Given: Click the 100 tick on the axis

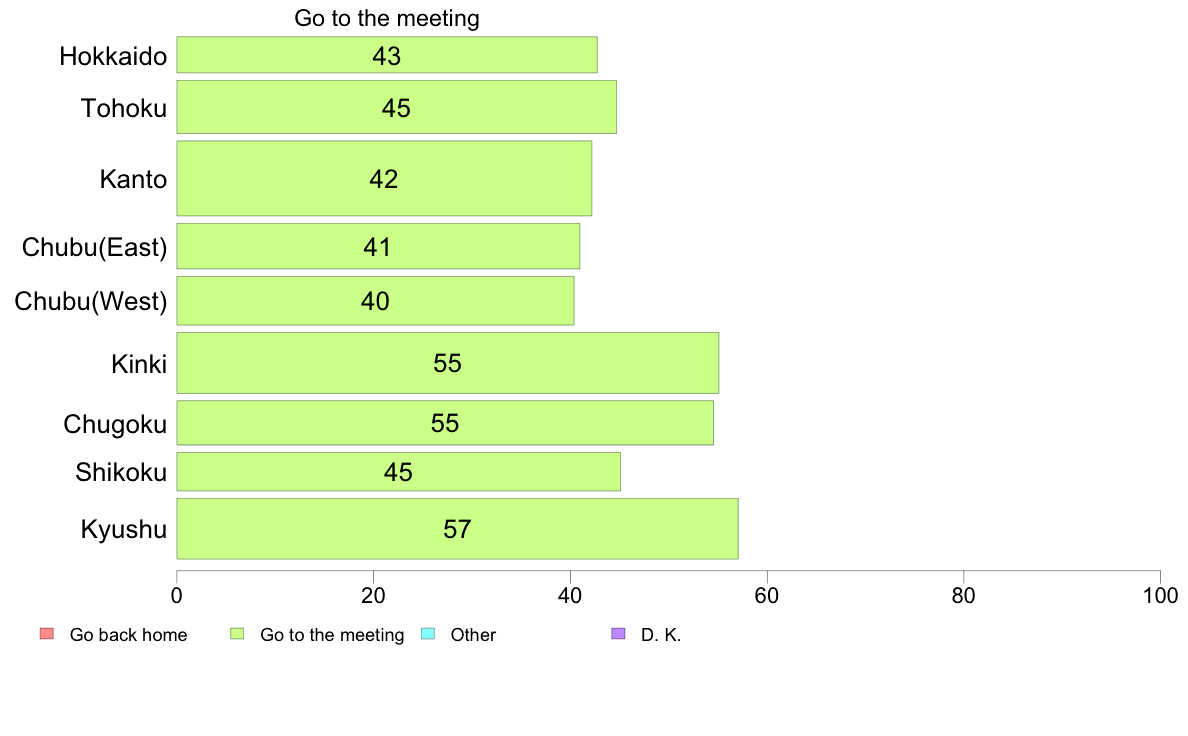Looking at the screenshot, I should pos(1160,596).
